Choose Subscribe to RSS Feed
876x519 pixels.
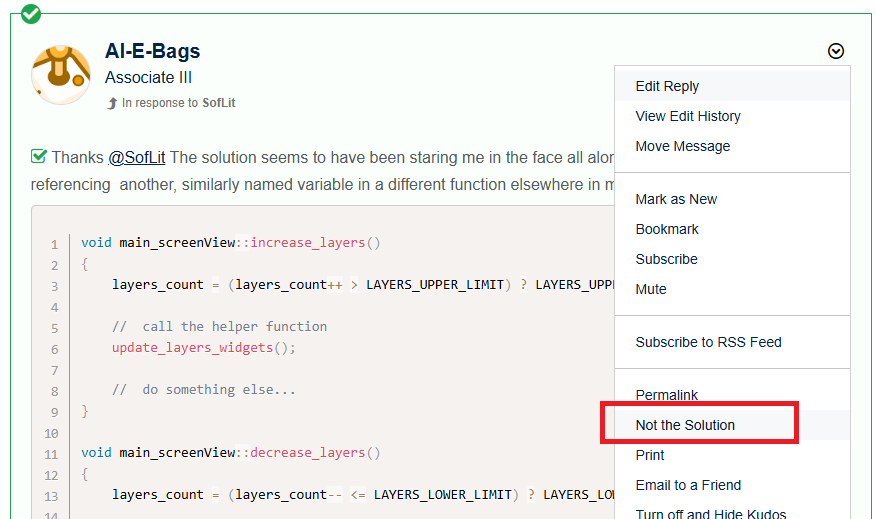point(732,342)
